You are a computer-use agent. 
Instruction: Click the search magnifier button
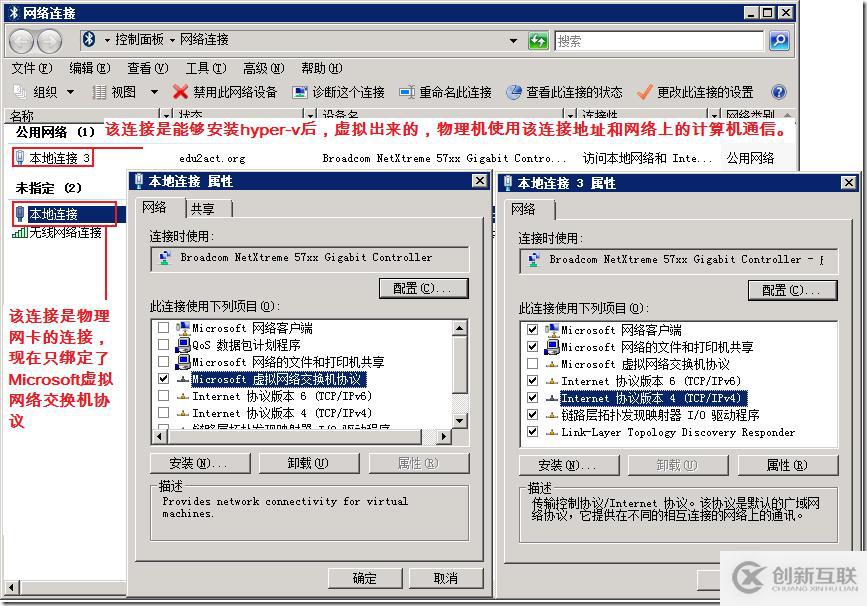[x=779, y=40]
